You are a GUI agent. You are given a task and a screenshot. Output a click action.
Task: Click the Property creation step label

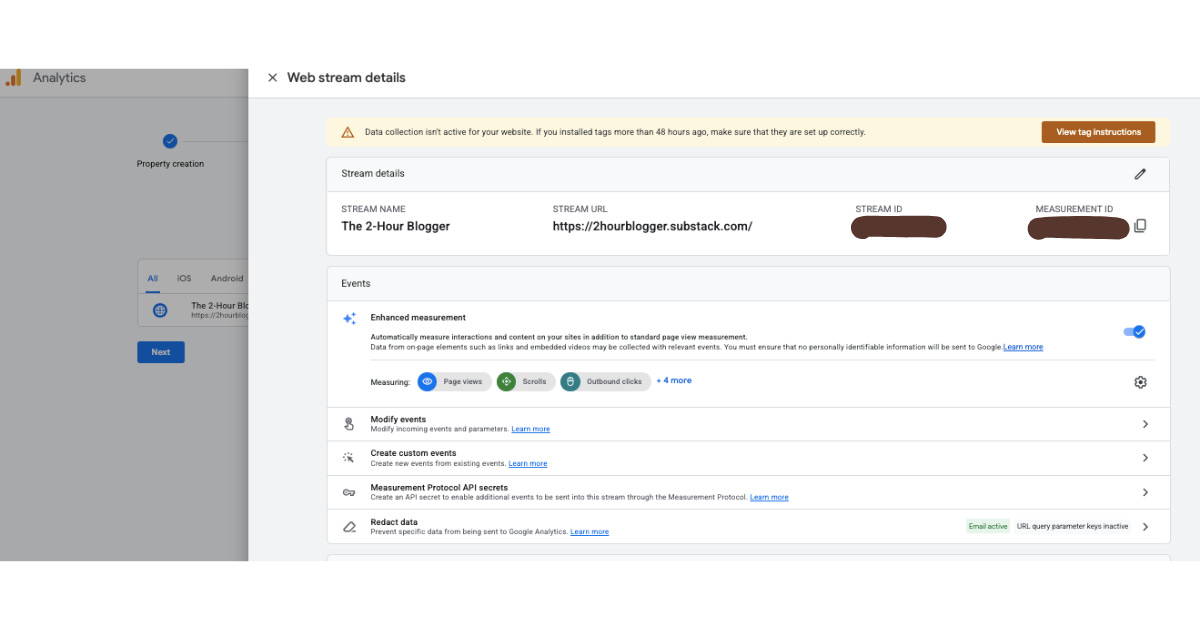tap(170, 164)
